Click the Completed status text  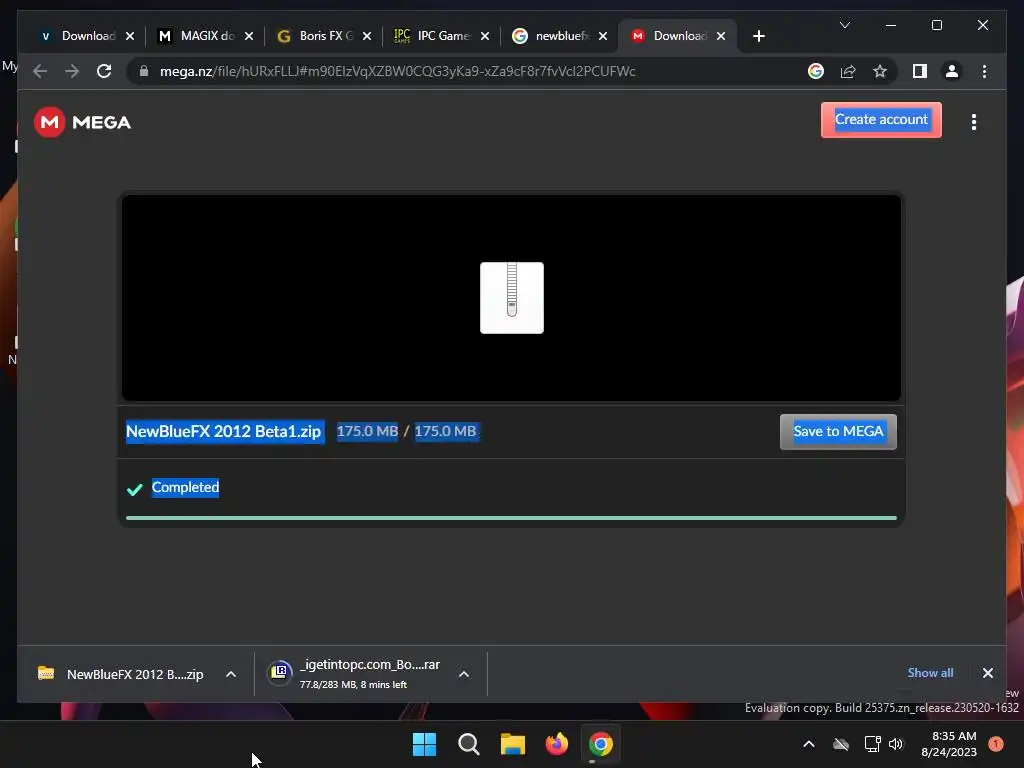pyautogui.click(x=185, y=487)
